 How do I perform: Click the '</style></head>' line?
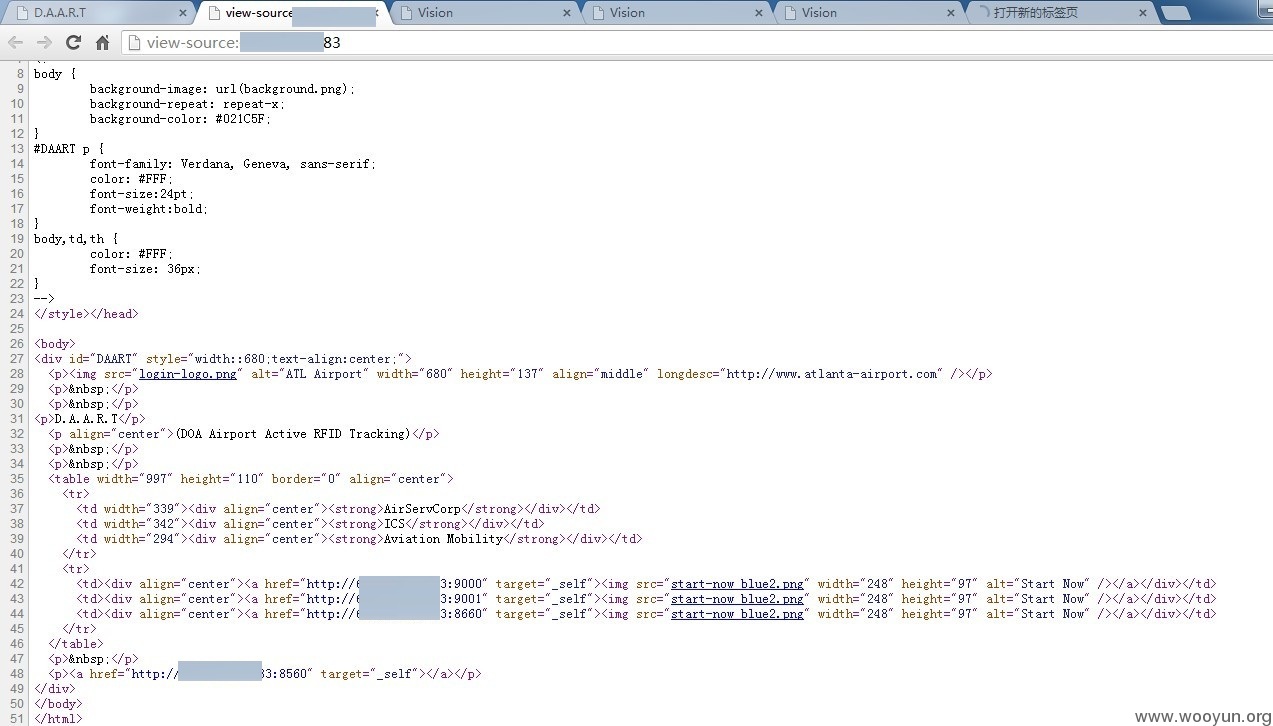tap(86, 314)
